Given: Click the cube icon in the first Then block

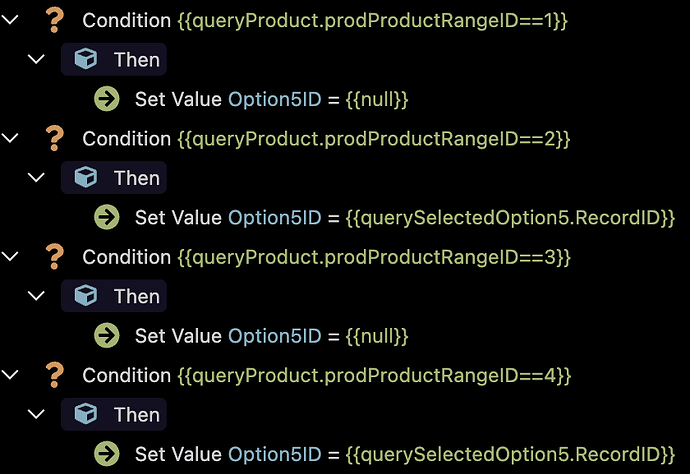Looking at the screenshot, I should tap(85, 59).
